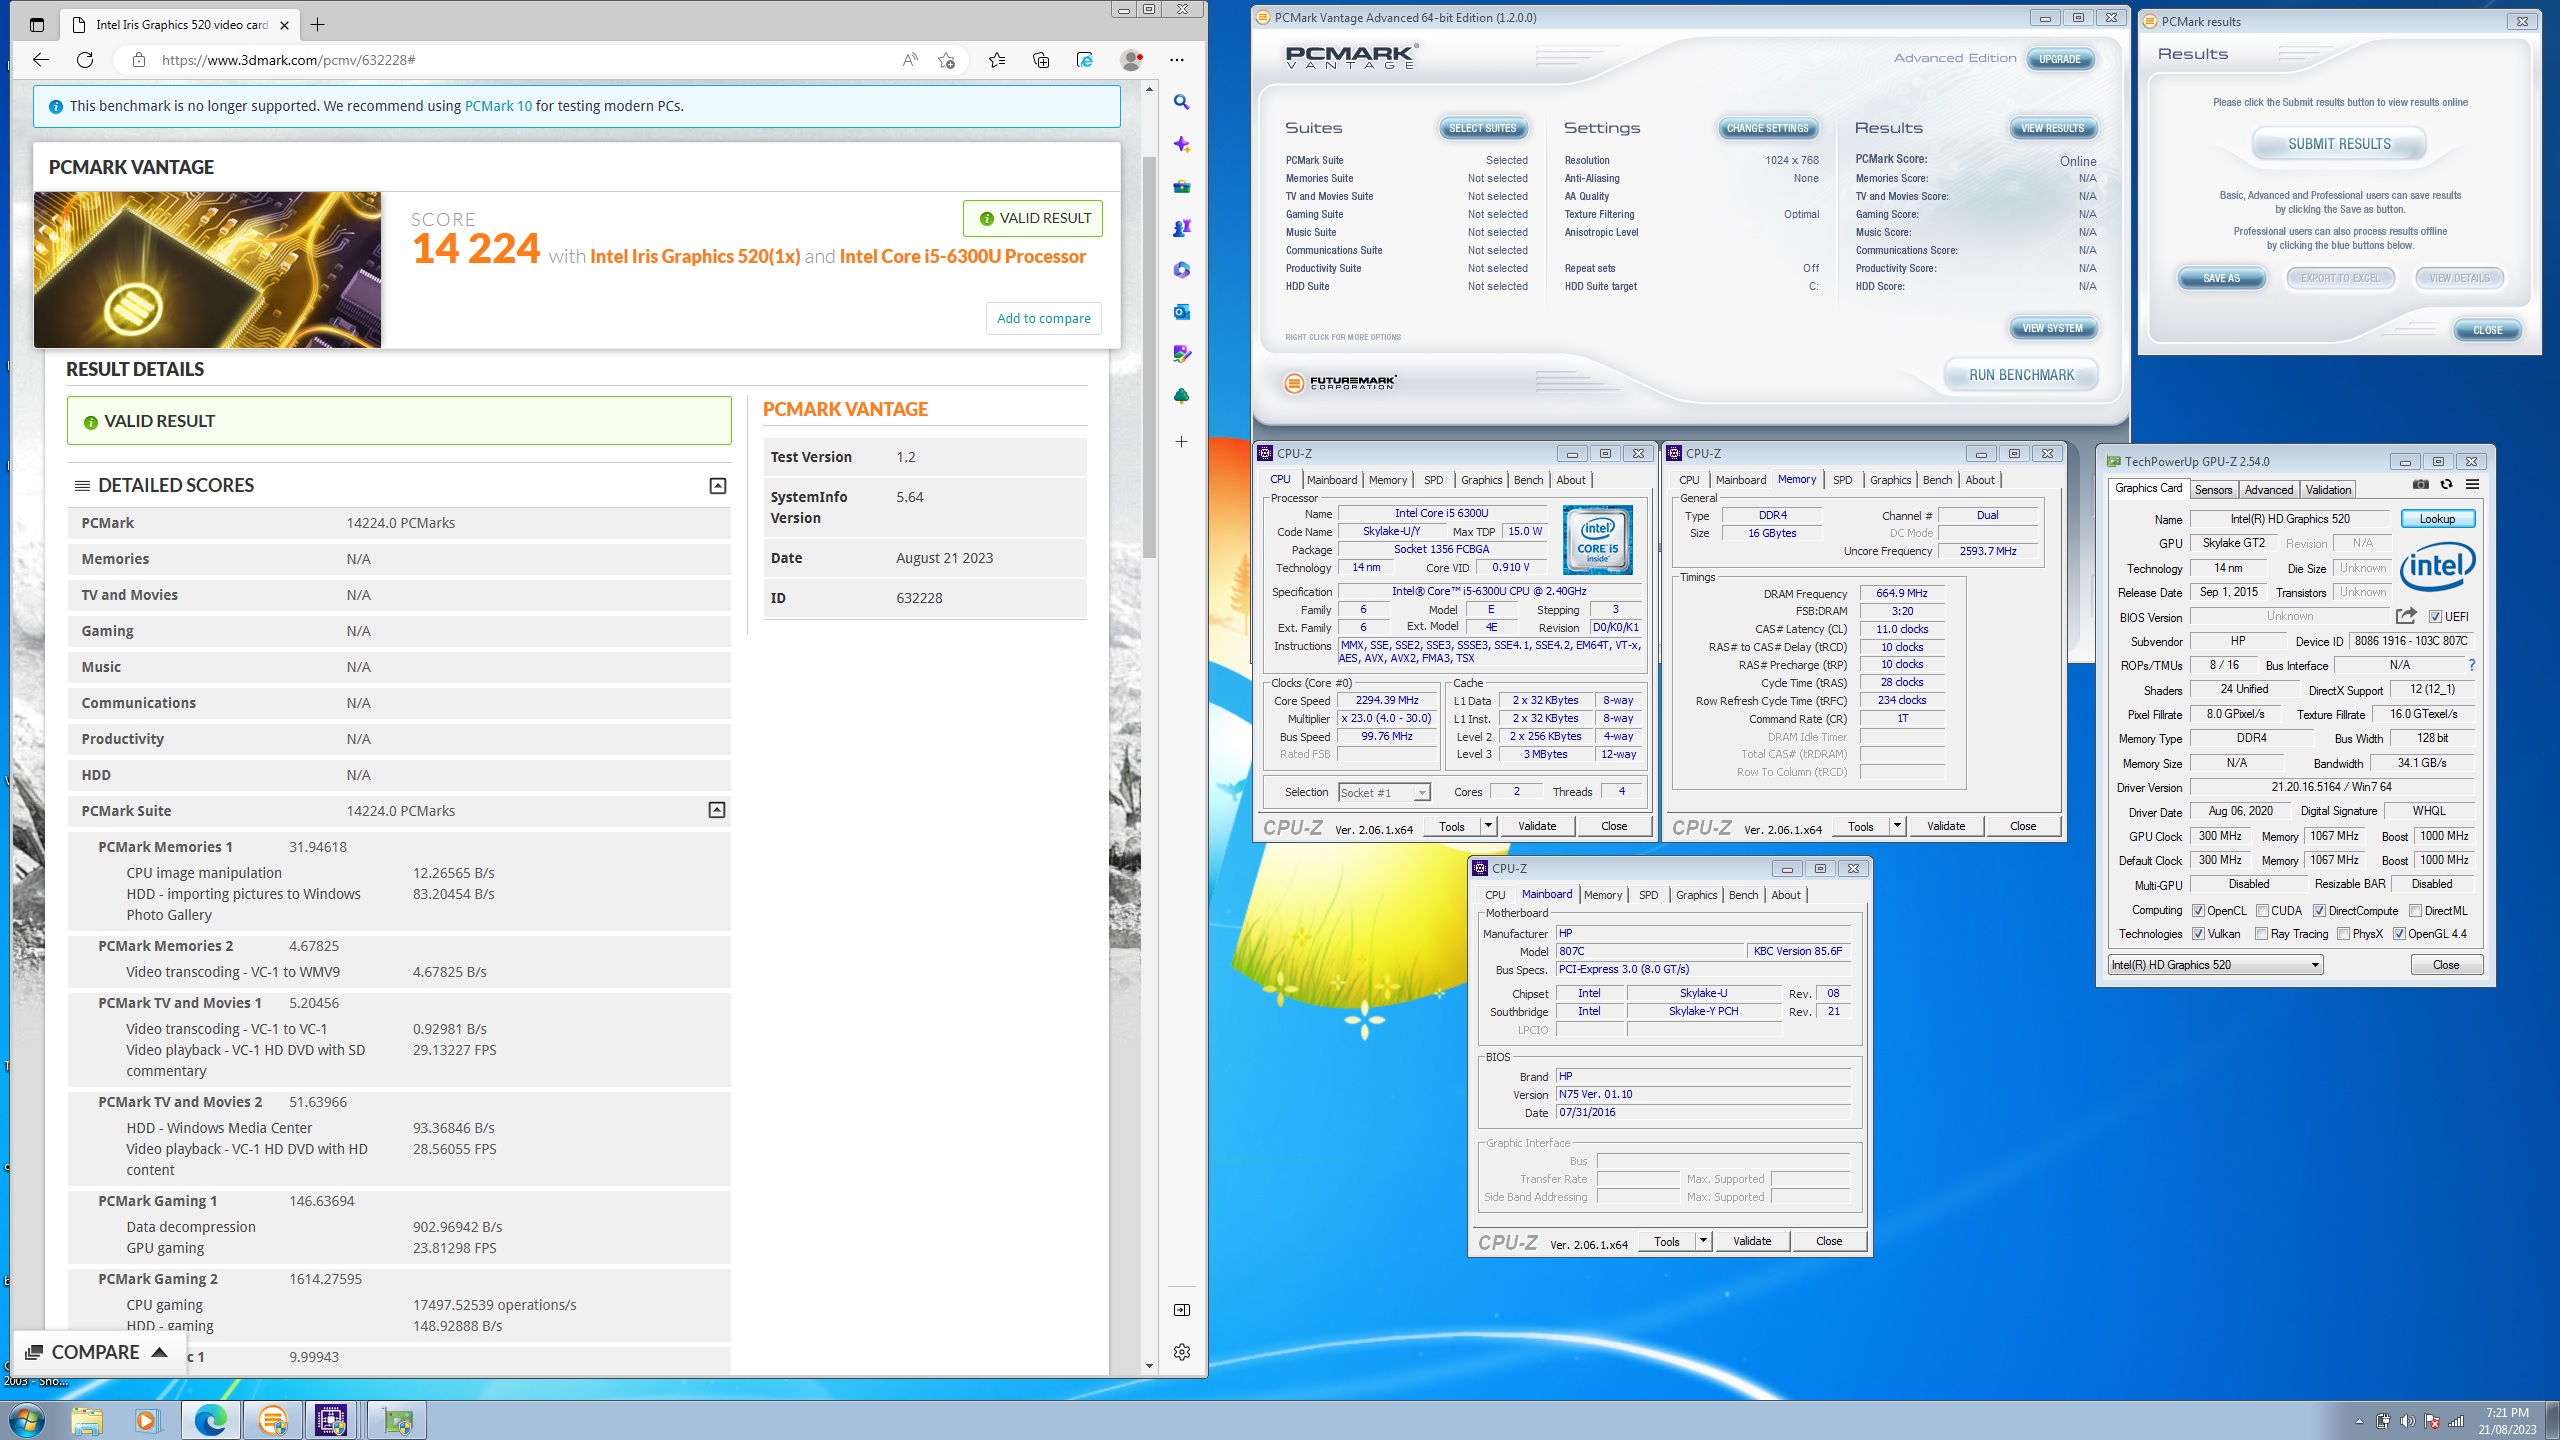Open the sidebar Games chess icon

(1181, 228)
